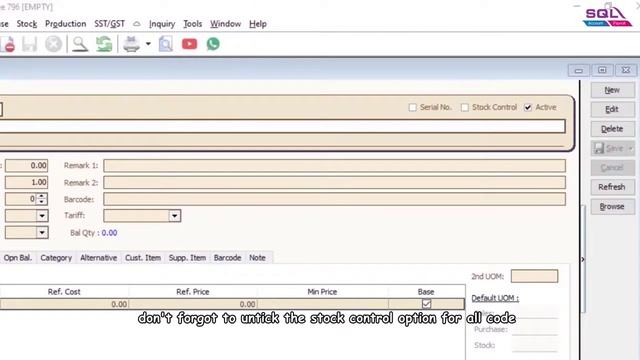
Task: Switch to the Category tab
Action: tap(56, 258)
